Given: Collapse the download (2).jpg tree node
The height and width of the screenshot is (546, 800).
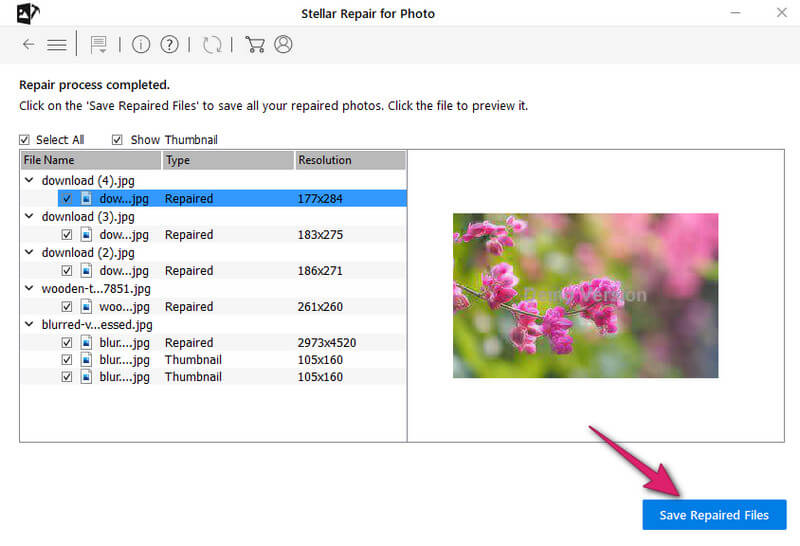Looking at the screenshot, I should click(x=29, y=252).
